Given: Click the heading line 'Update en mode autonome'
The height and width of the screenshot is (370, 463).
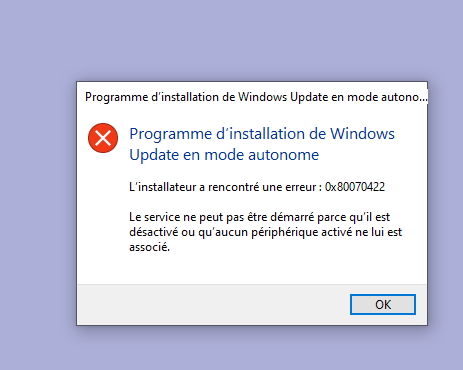Looking at the screenshot, I should pyautogui.click(x=224, y=155).
